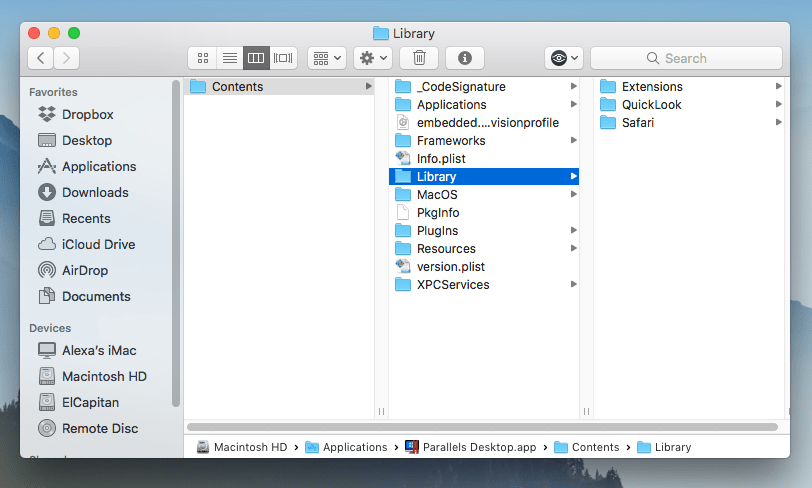Viewport: 812px width, 488px height.
Task: Select ElCapitan volume in the sidebar
Action: coord(78,402)
